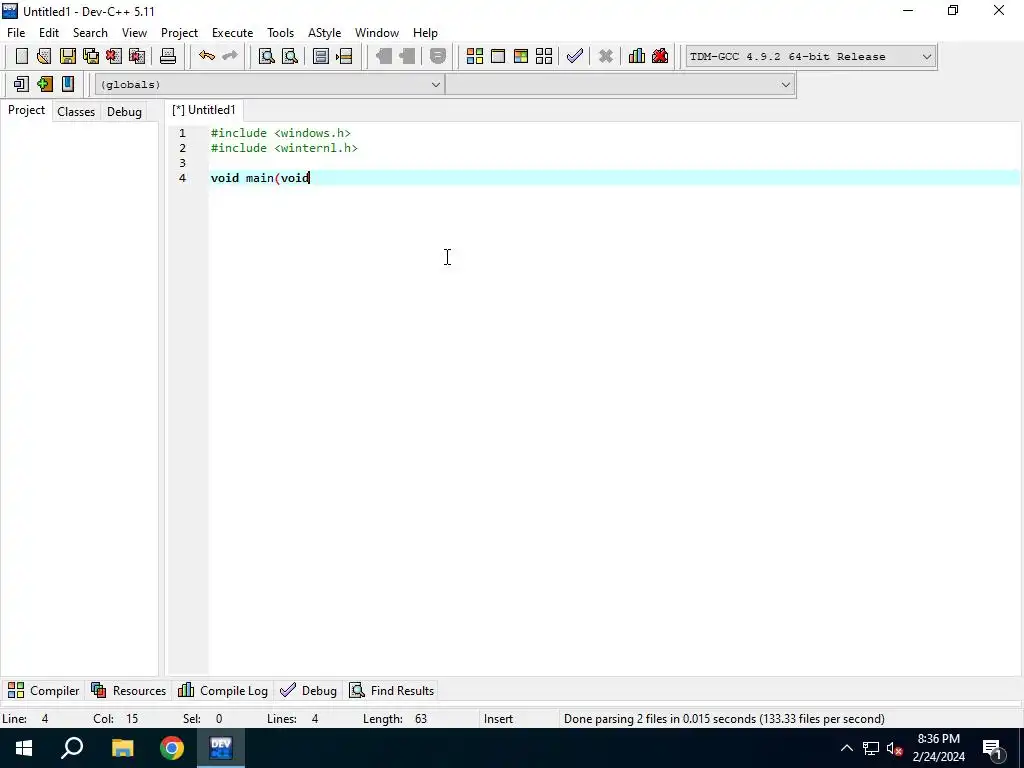Click the Run window toolbar icon
Viewport: 1024px width, 768px height.
[x=498, y=56]
